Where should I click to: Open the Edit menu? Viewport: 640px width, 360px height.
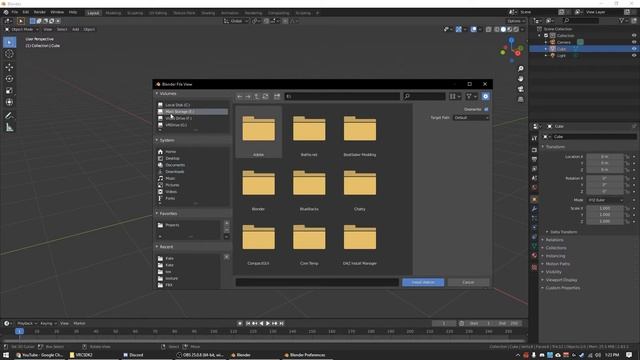click(x=25, y=12)
